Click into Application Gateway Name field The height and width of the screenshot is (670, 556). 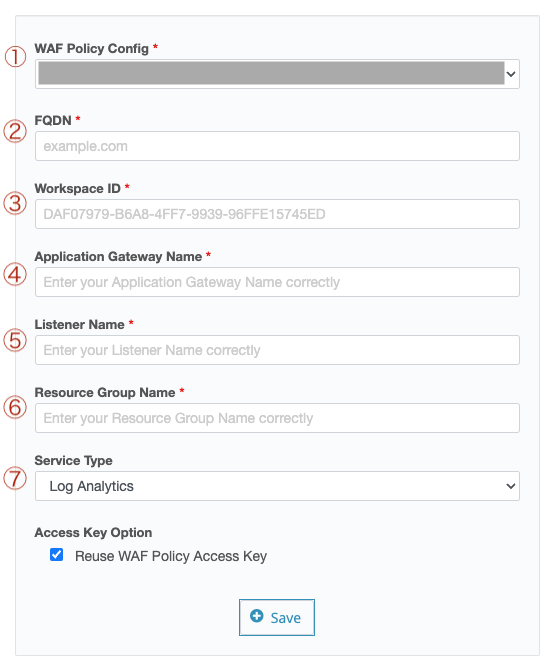(x=277, y=282)
